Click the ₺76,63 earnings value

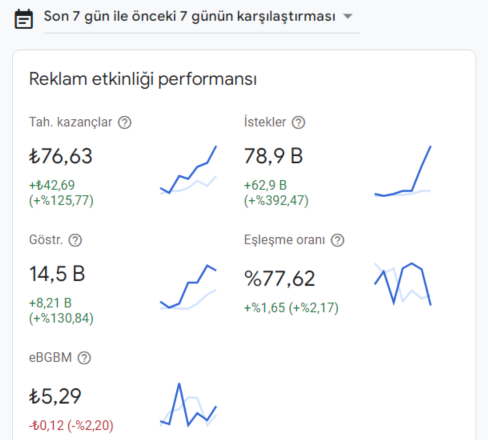click(61, 156)
